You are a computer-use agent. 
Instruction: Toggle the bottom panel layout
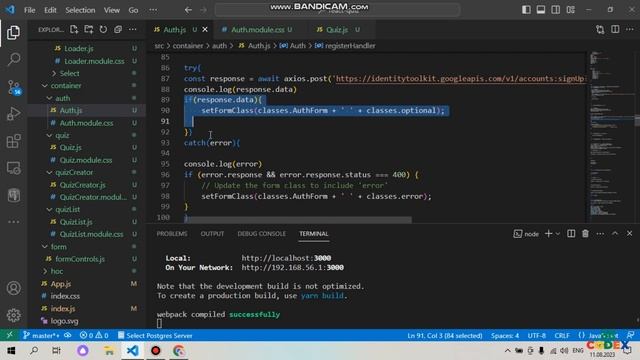pyautogui.click(x=541, y=10)
